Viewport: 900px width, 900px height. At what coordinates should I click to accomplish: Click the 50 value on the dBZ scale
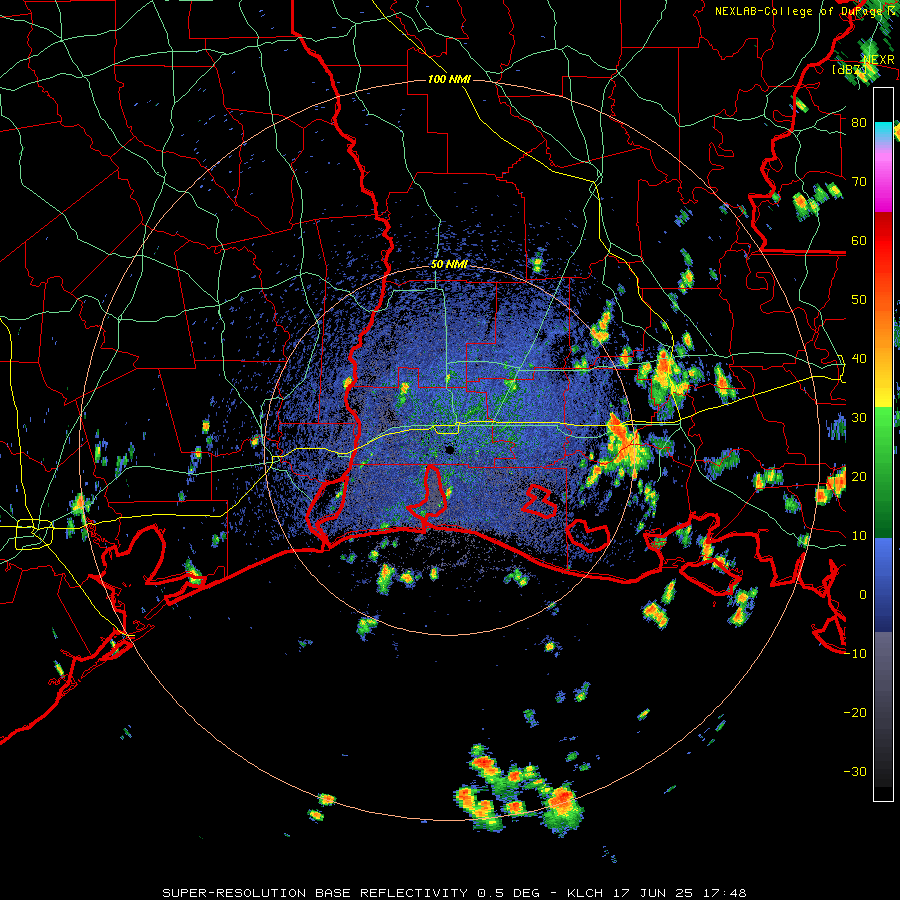point(859,300)
